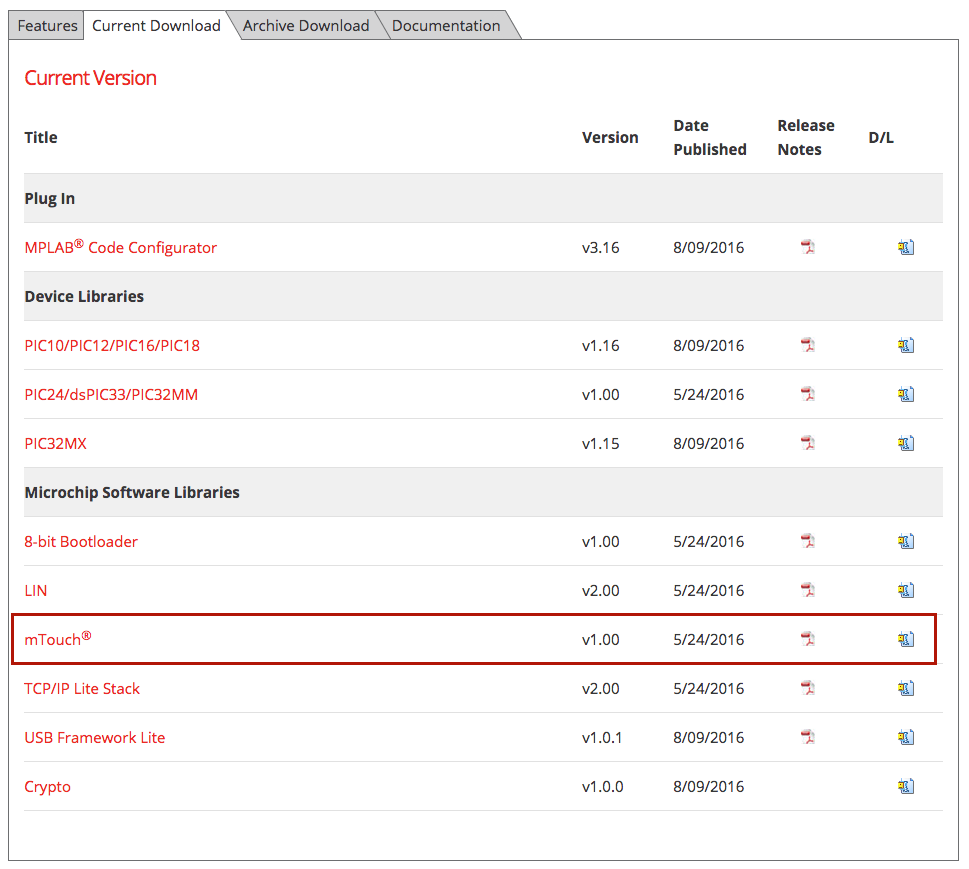Open PDF release notes for PIC10/PIC12/PIC16/PIC18
This screenshot has width=969, height=869.
click(x=808, y=346)
